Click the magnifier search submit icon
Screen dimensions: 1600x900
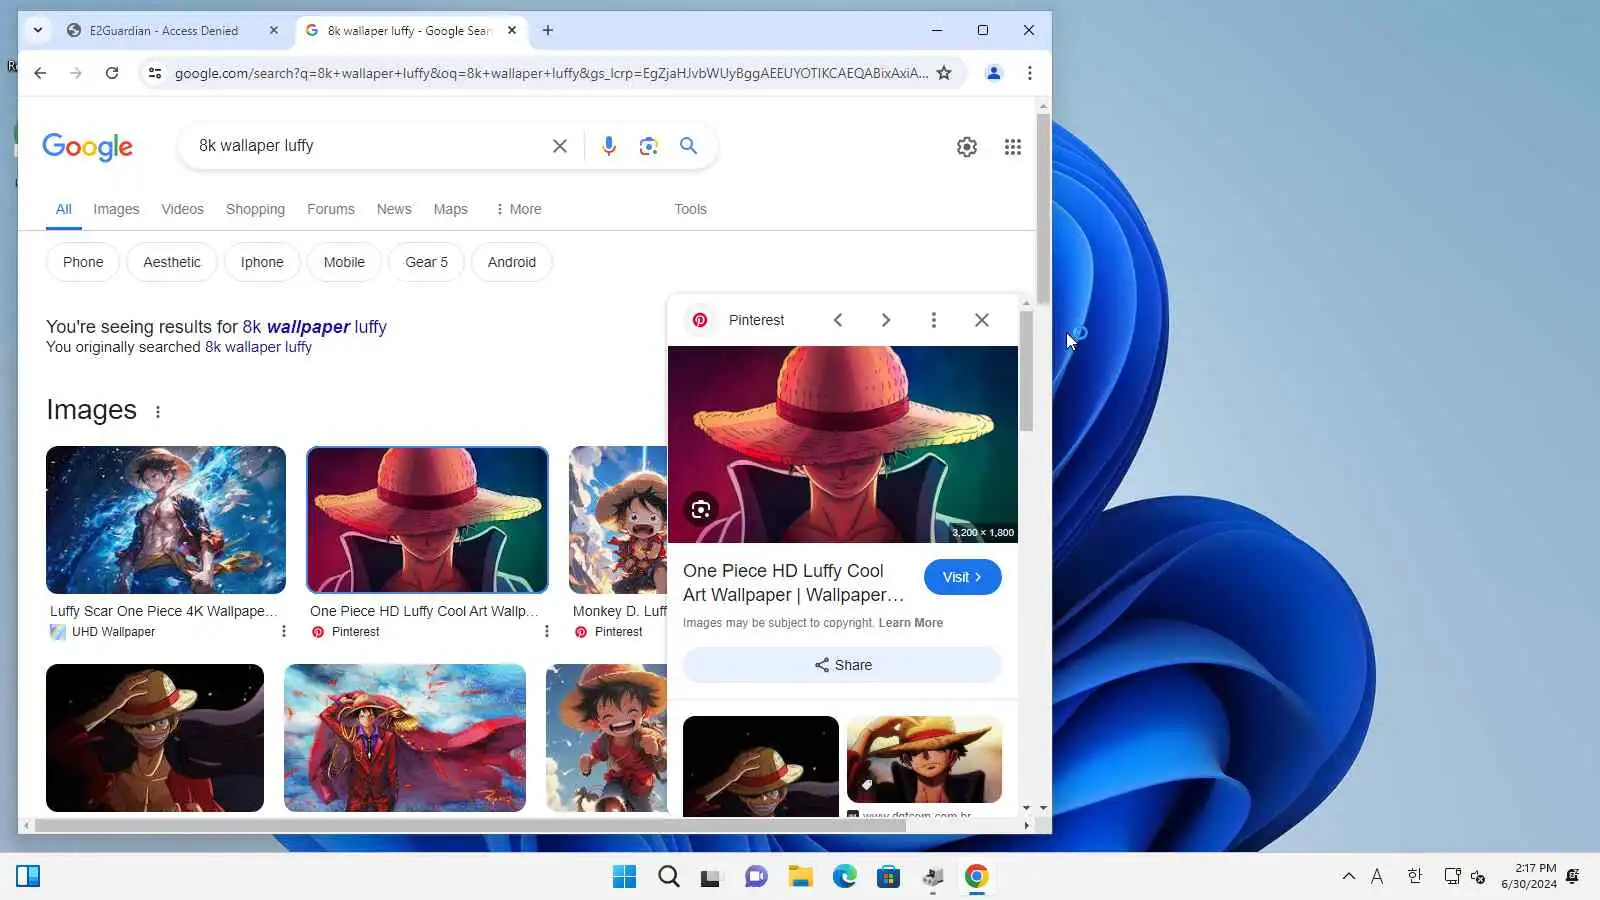pyautogui.click(x=689, y=146)
